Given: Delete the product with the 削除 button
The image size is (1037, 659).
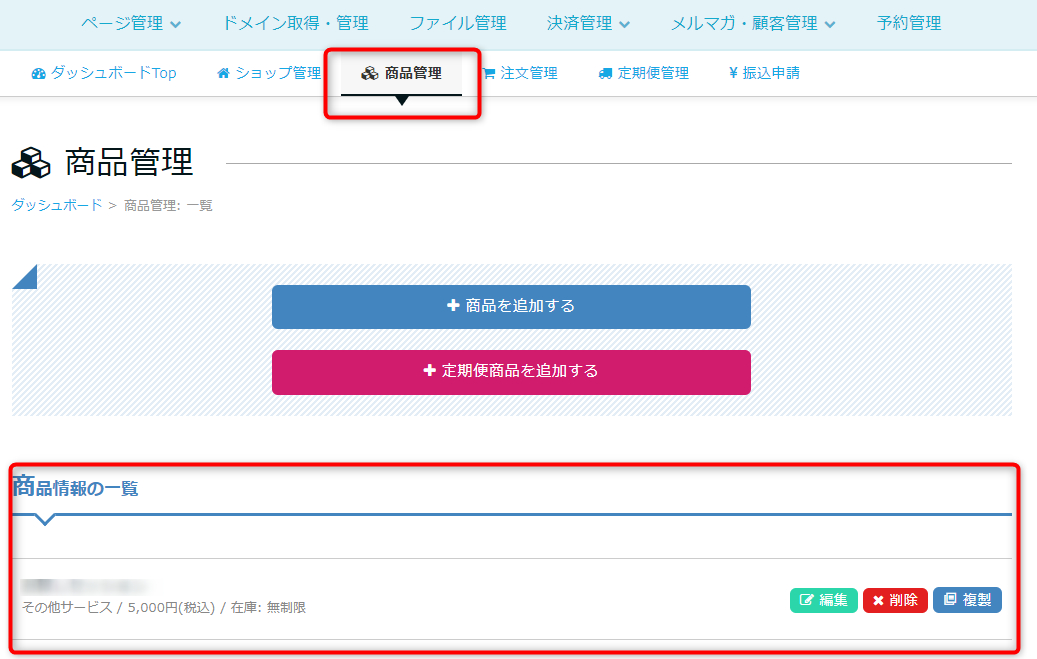Looking at the screenshot, I should pos(895,600).
